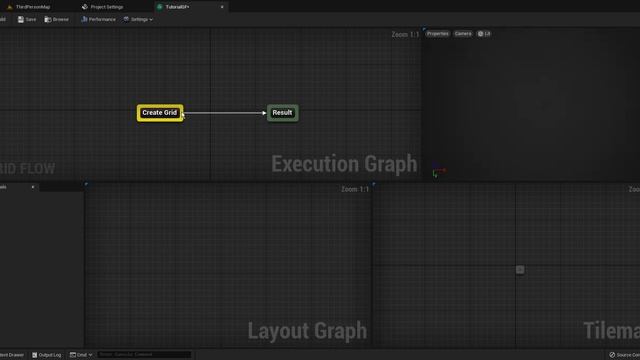Click the TutorialGF asset icon
Viewport: 640px width, 360px height.
click(x=160, y=7)
